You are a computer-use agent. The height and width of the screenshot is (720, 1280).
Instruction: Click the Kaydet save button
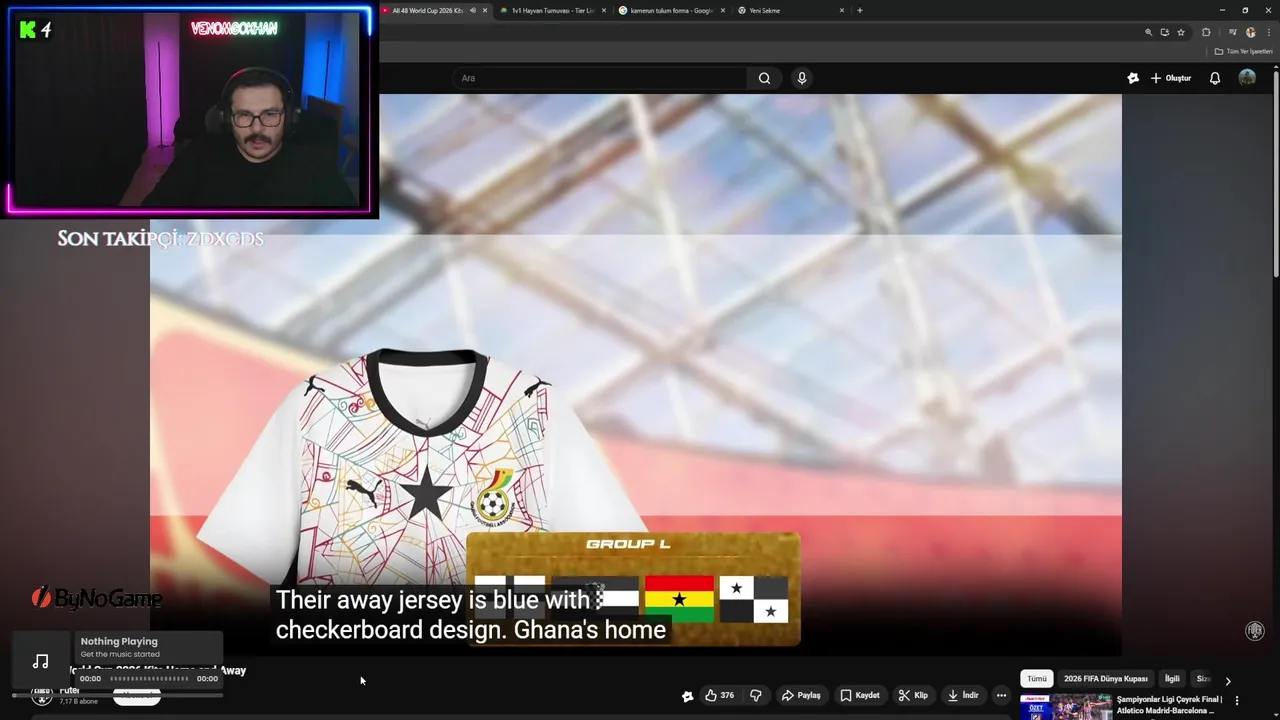point(860,695)
